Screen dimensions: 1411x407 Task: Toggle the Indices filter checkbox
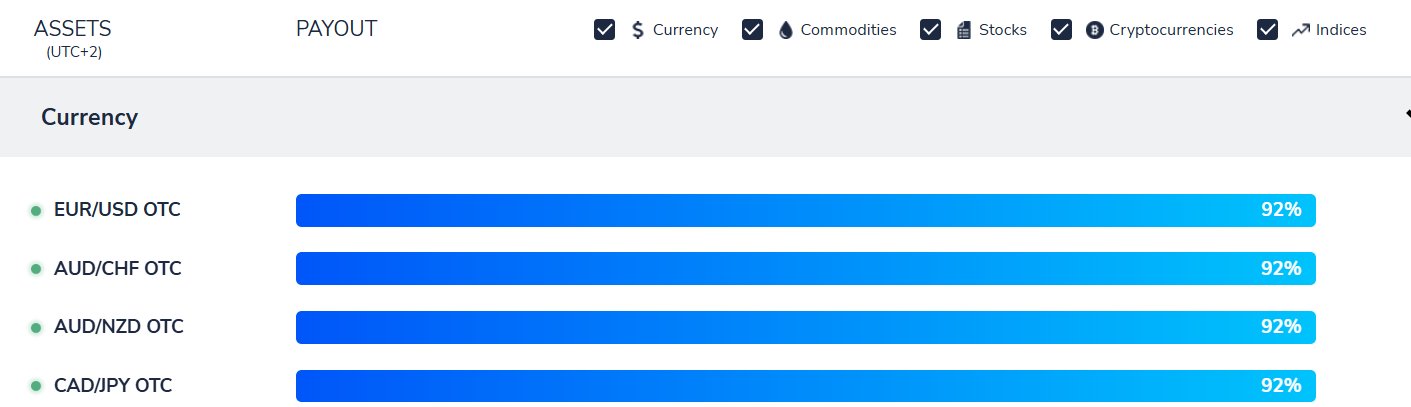pyautogui.click(x=1268, y=30)
